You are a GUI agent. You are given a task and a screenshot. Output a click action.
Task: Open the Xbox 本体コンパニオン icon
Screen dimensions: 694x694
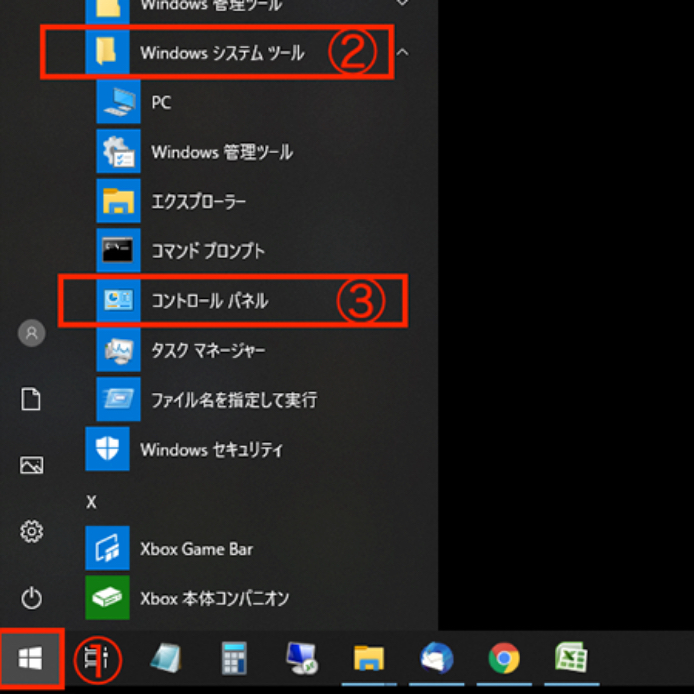click(107, 598)
